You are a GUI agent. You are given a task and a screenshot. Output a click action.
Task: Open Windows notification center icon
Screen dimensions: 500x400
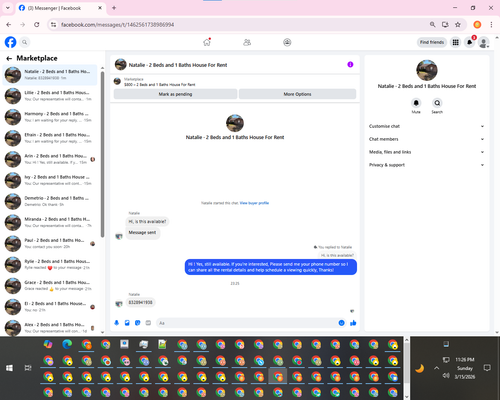(x=487, y=368)
